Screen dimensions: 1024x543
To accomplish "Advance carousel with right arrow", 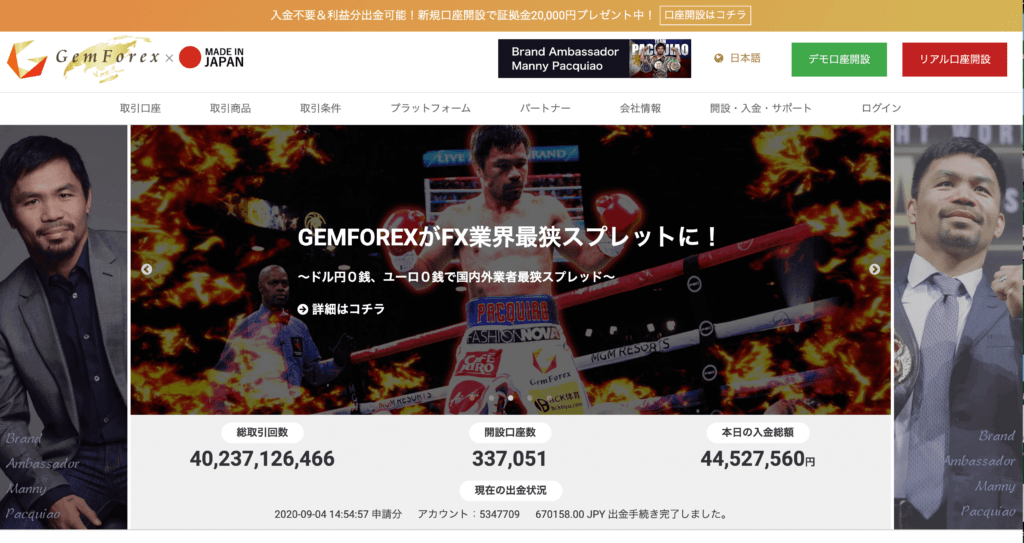I will pos(874,269).
